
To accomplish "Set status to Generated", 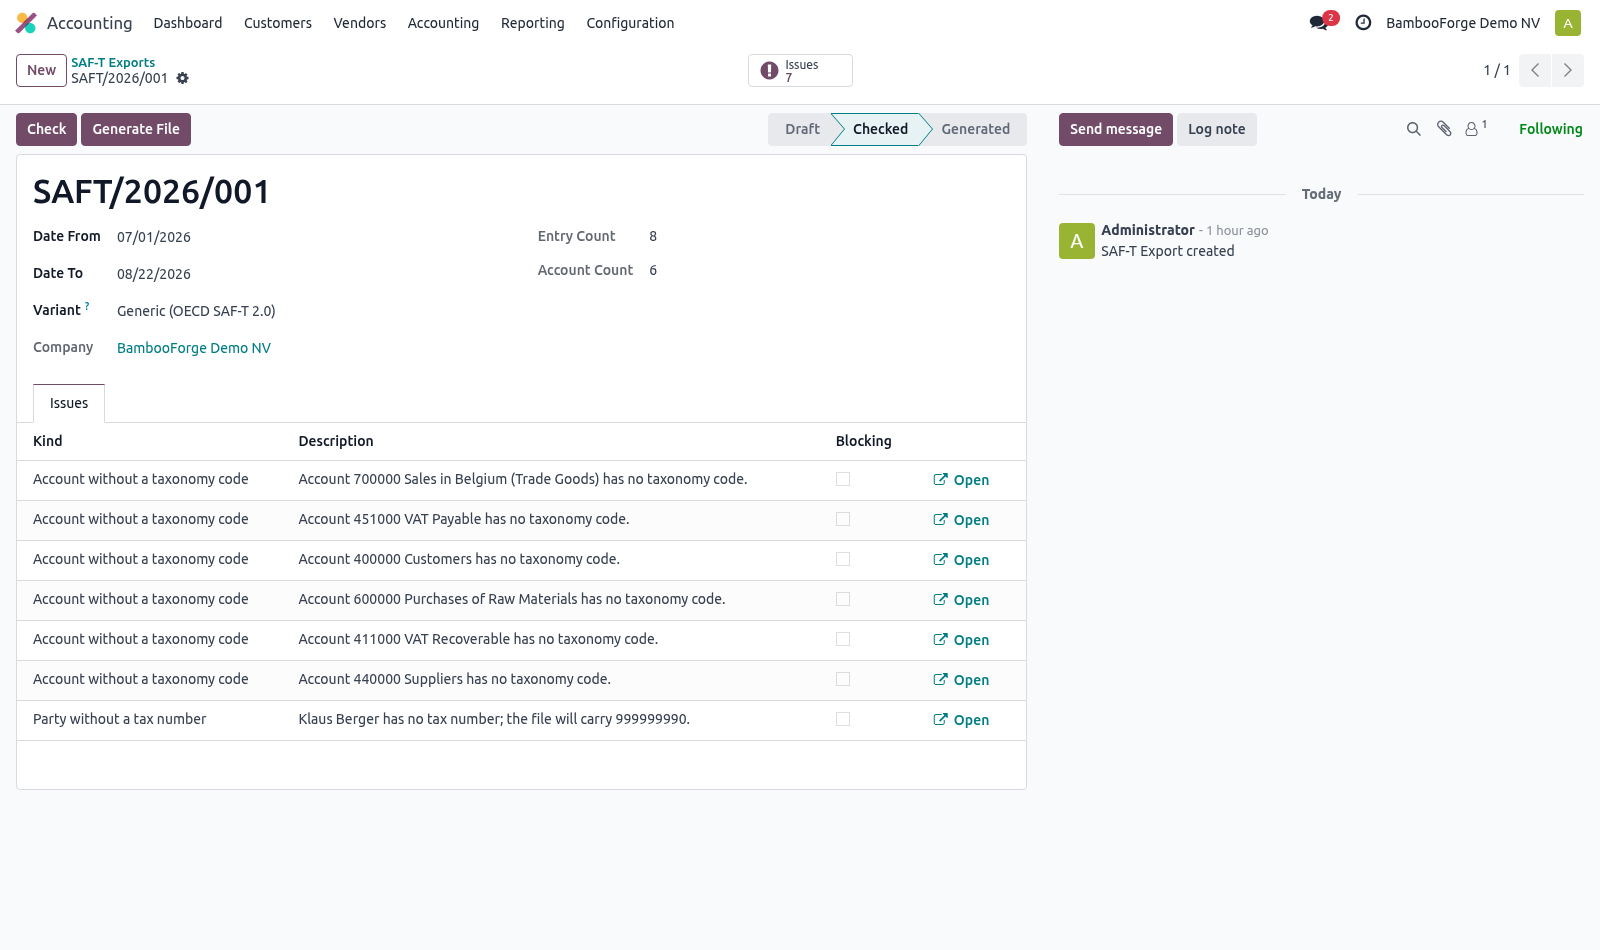I will coord(975,129).
